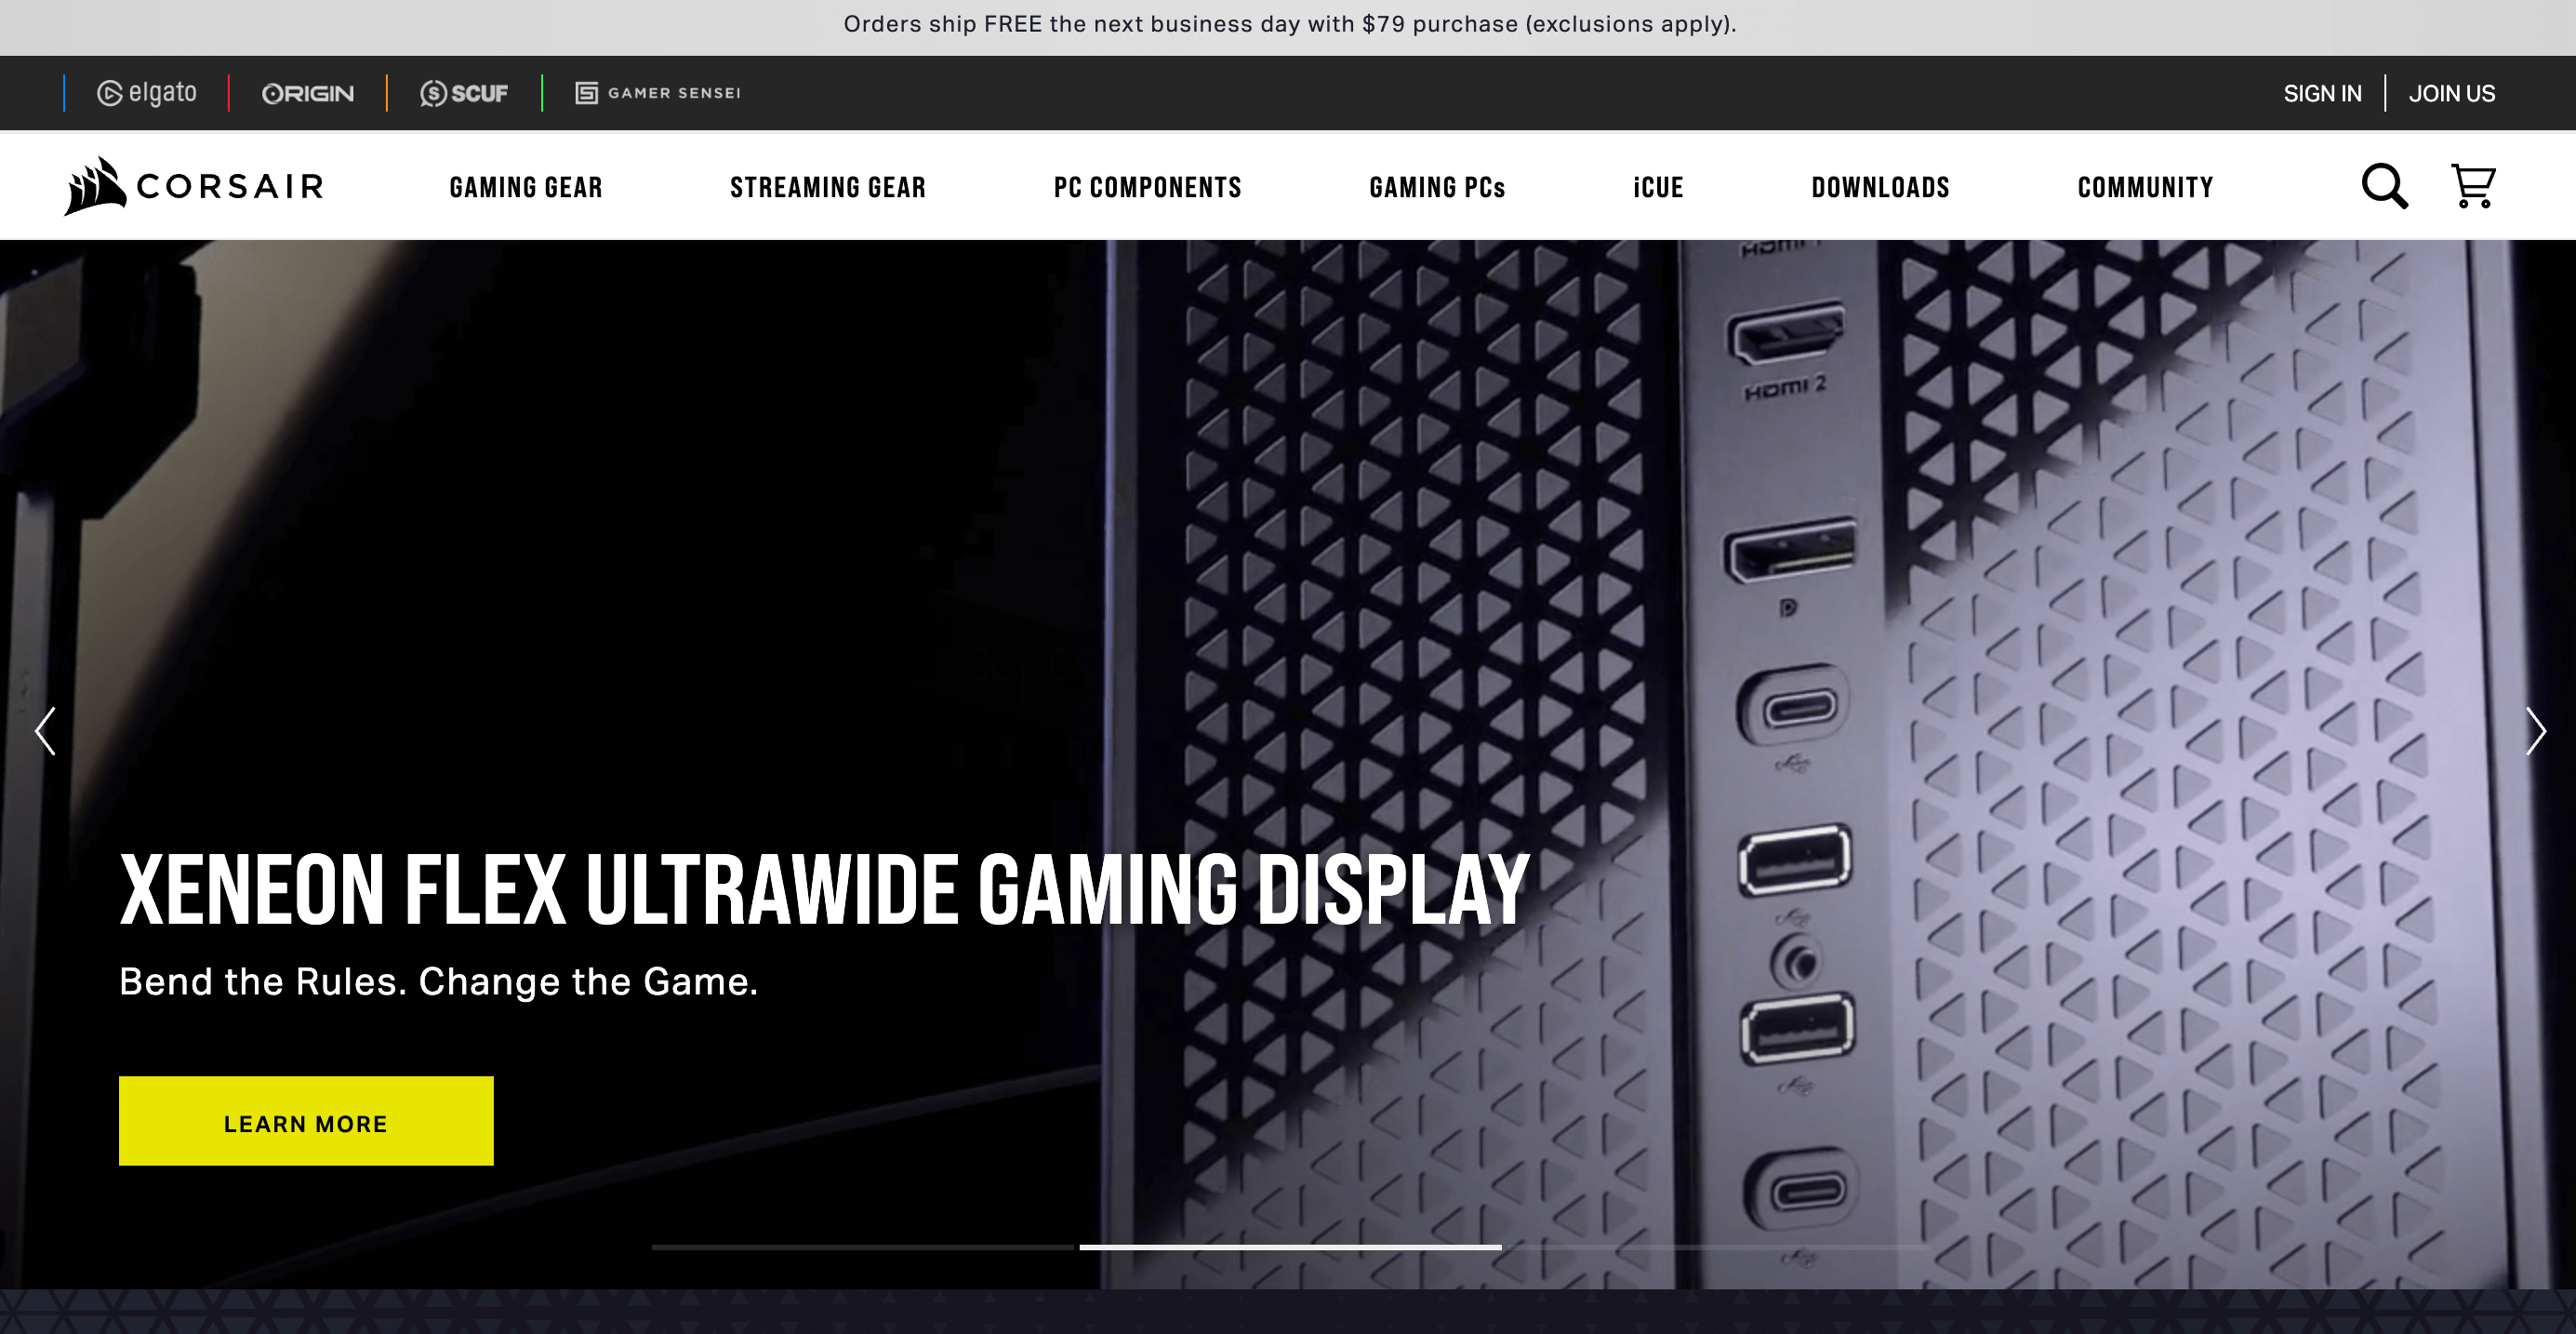The width and height of the screenshot is (2576, 1334).
Task: Open the Gaming PCs menu
Action: [1437, 187]
